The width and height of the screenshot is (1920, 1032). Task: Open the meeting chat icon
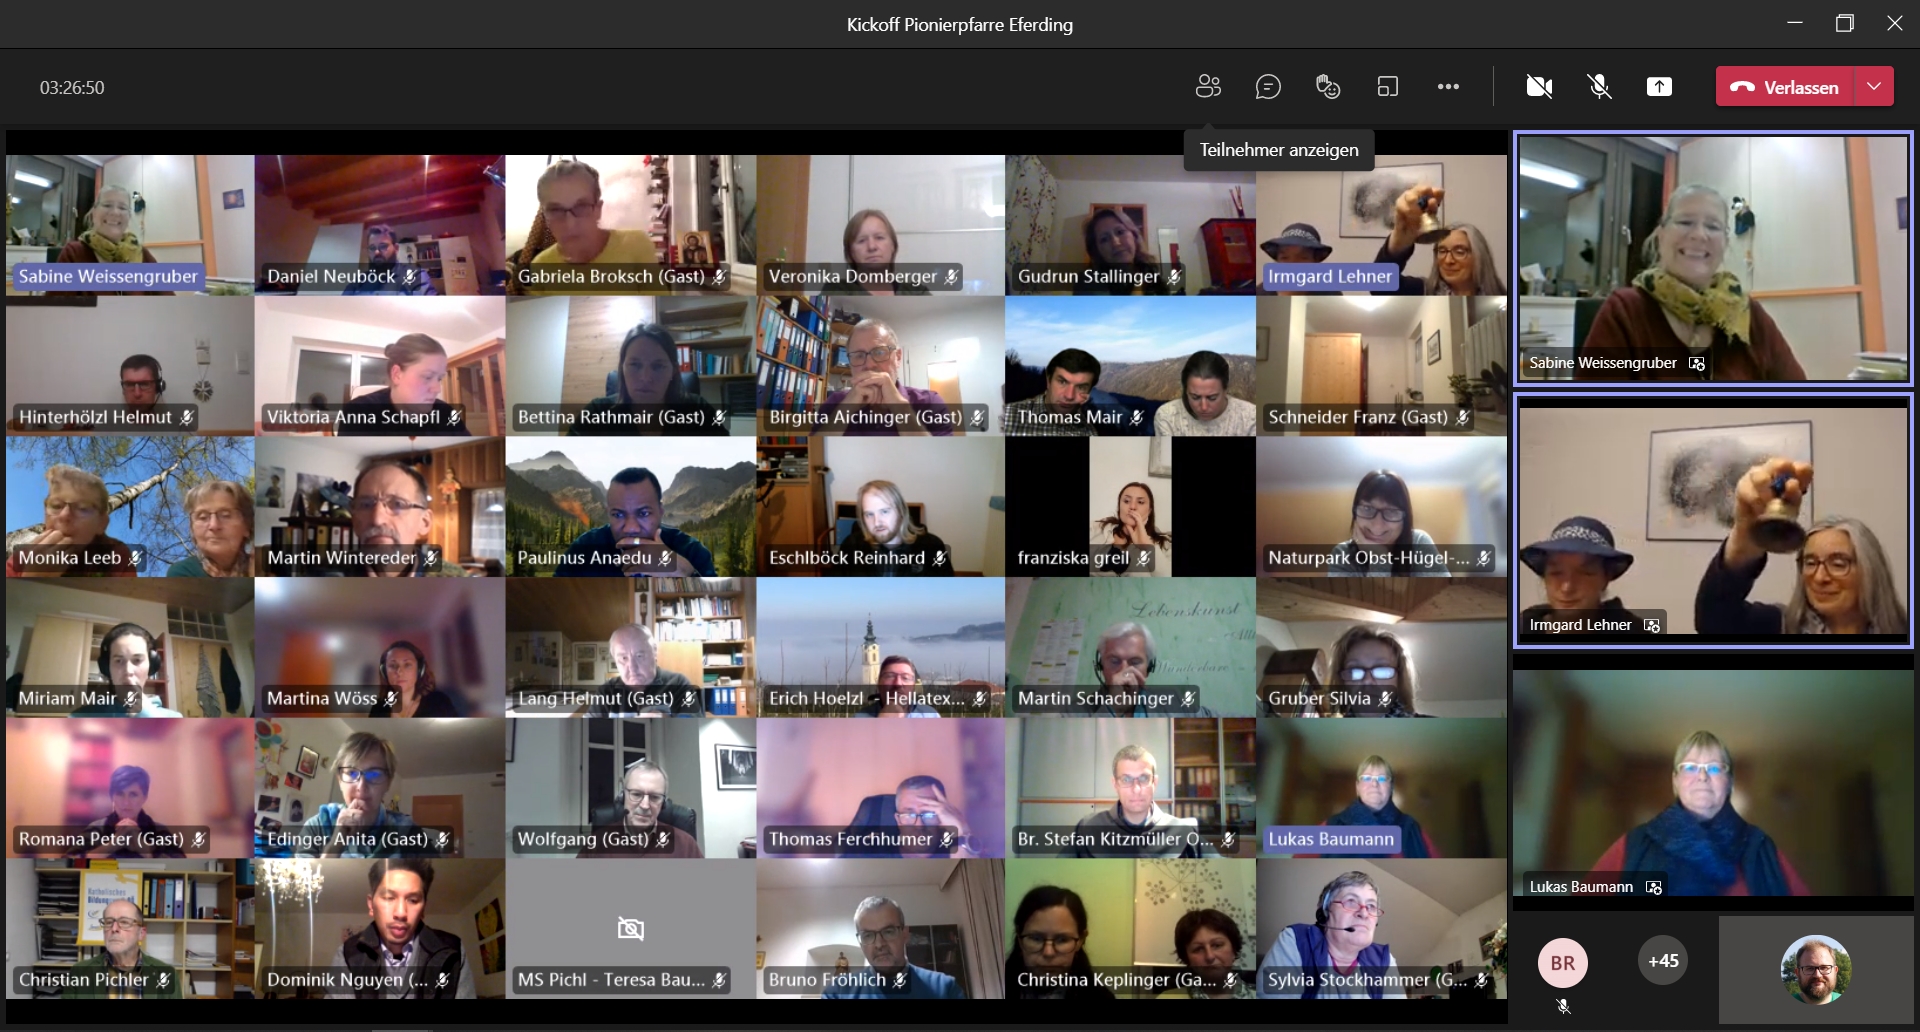[1268, 87]
